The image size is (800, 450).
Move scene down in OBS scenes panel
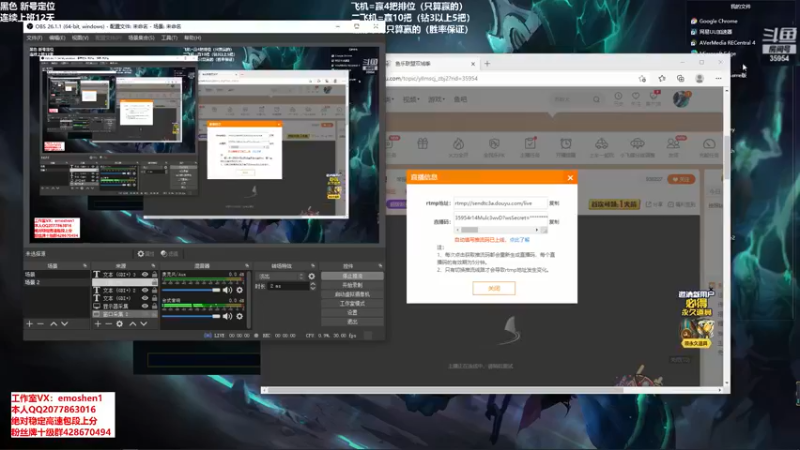(64, 324)
